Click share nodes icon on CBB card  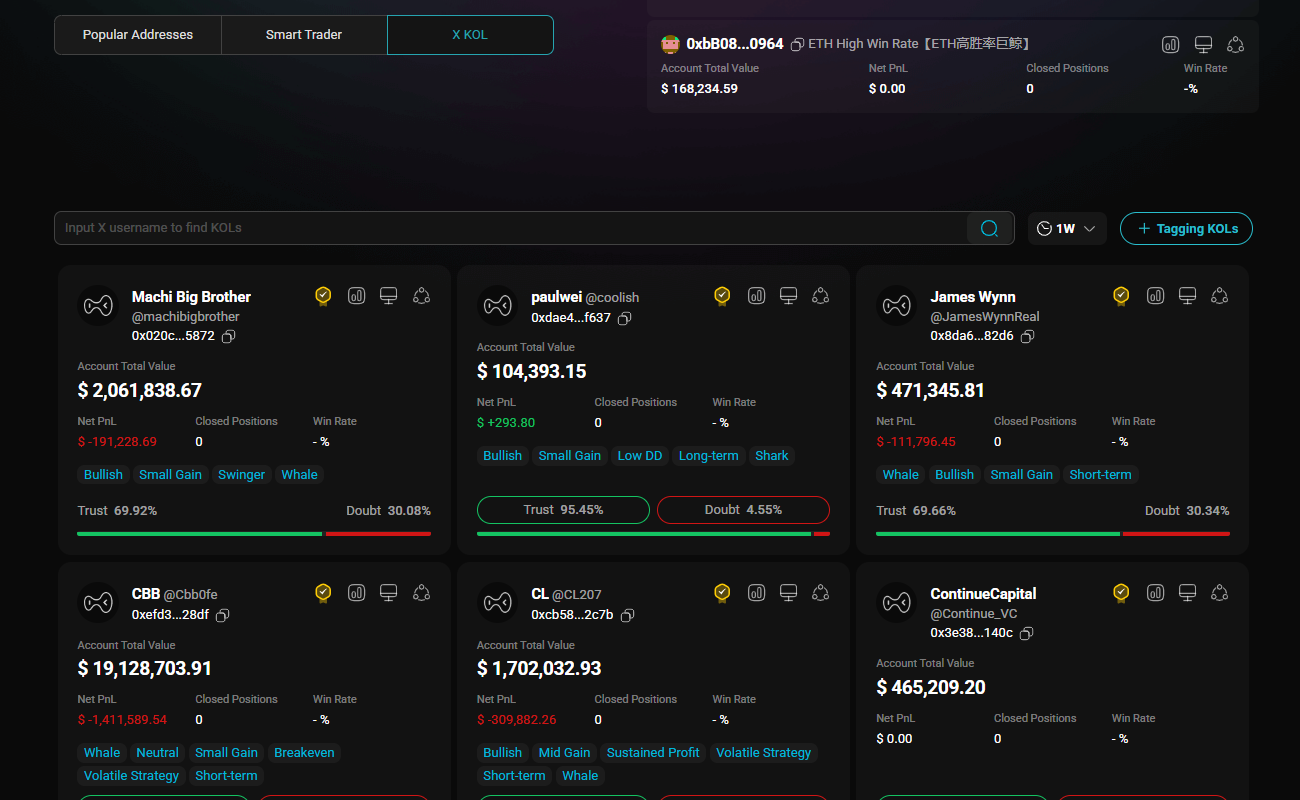[x=421, y=593]
